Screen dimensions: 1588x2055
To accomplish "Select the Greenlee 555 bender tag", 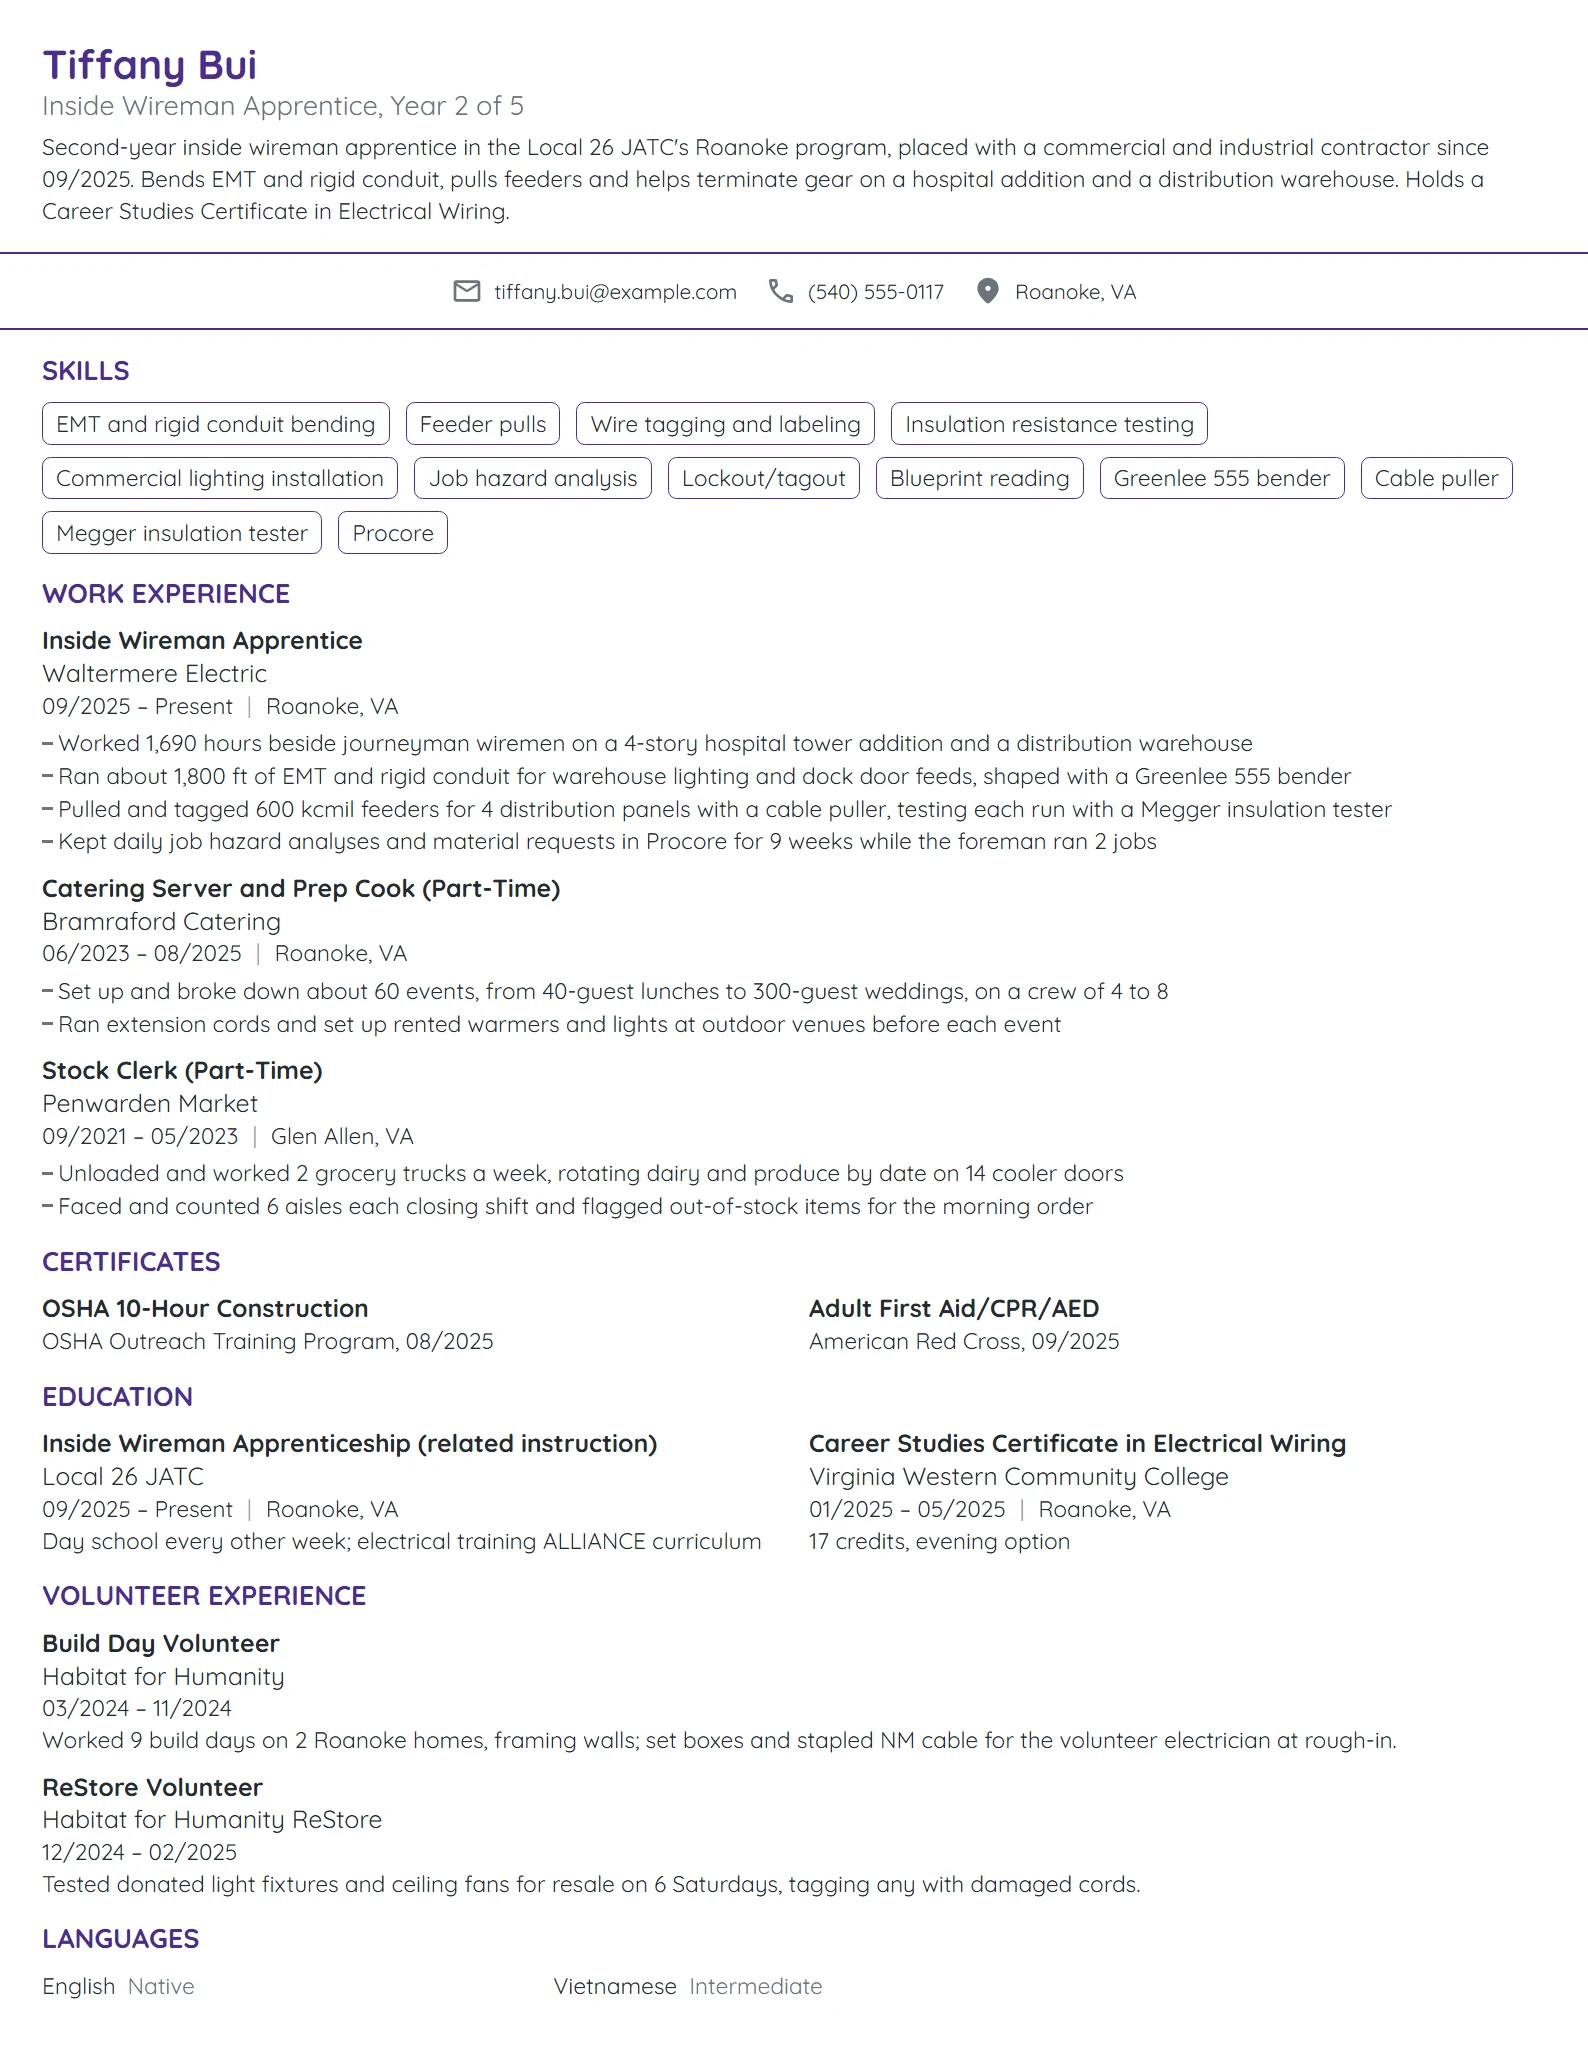I will (x=1222, y=478).
